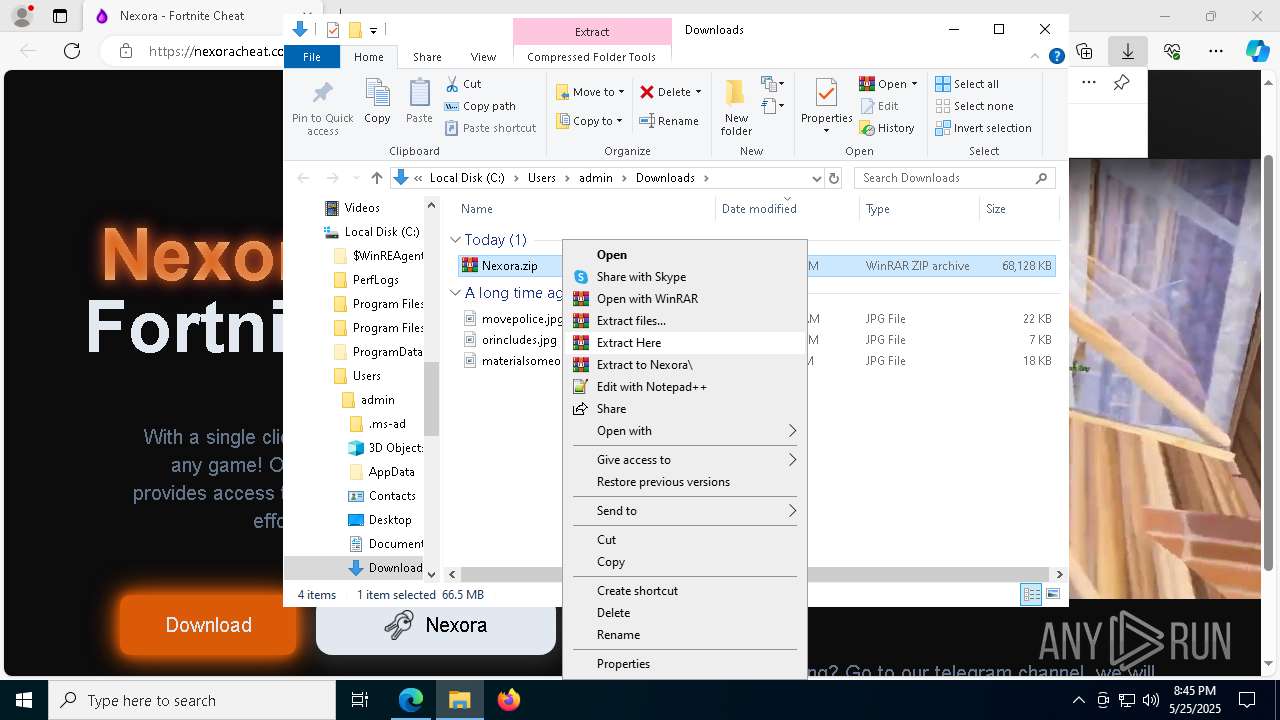Image resolution: width=1280 pixels, height=720 pixels.
Task: Open Compressed Folder Tools tab
Action: point(592,57)
